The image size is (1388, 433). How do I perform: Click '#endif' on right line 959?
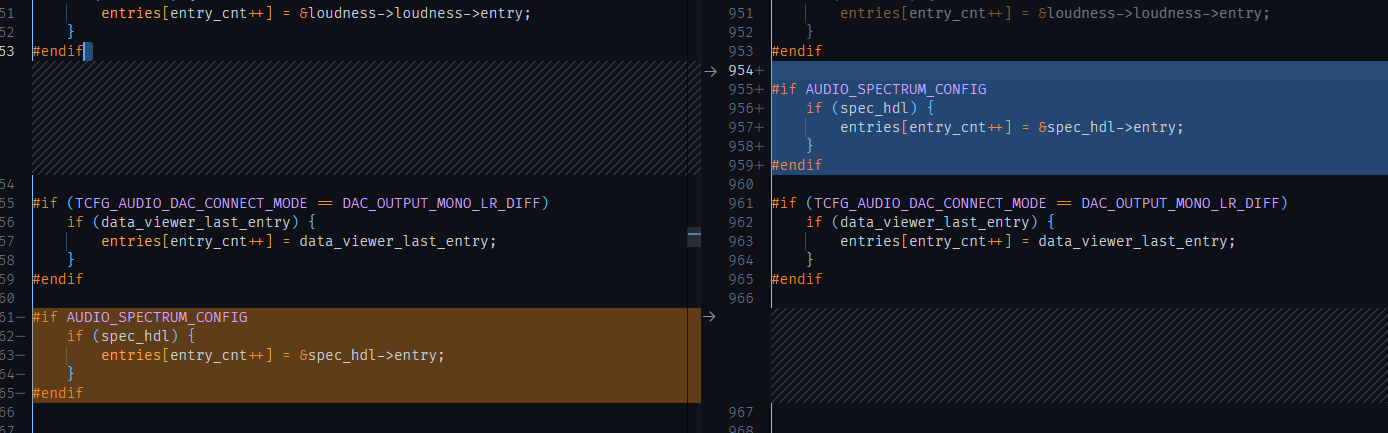[797, 165]
